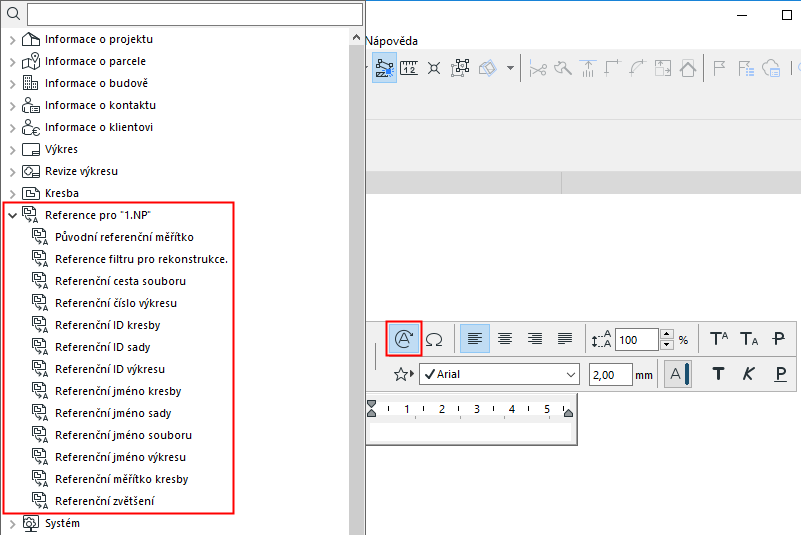801x535 pixels.
Task: Collapse the Reference pro 1.NP group
Action: [x=13, y=216]
